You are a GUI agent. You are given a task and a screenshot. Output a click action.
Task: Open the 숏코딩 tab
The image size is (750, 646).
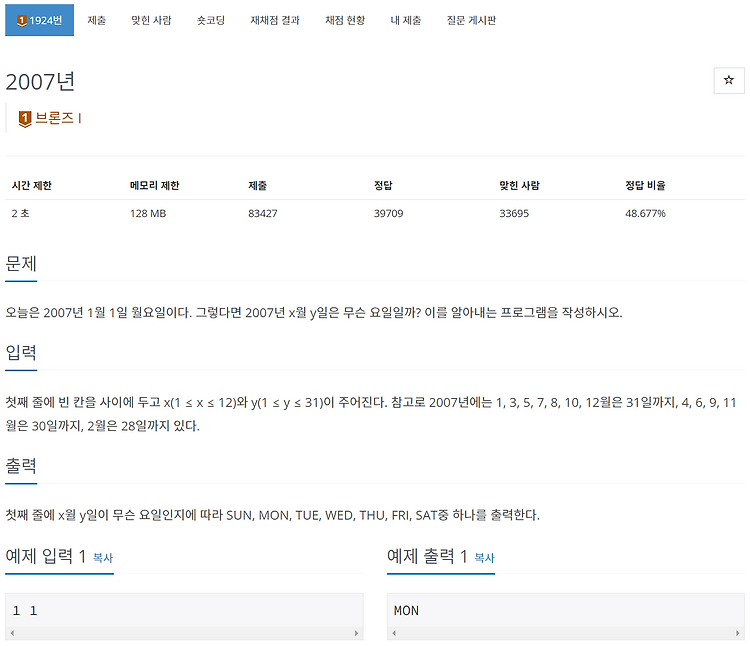tap(211, 20)
